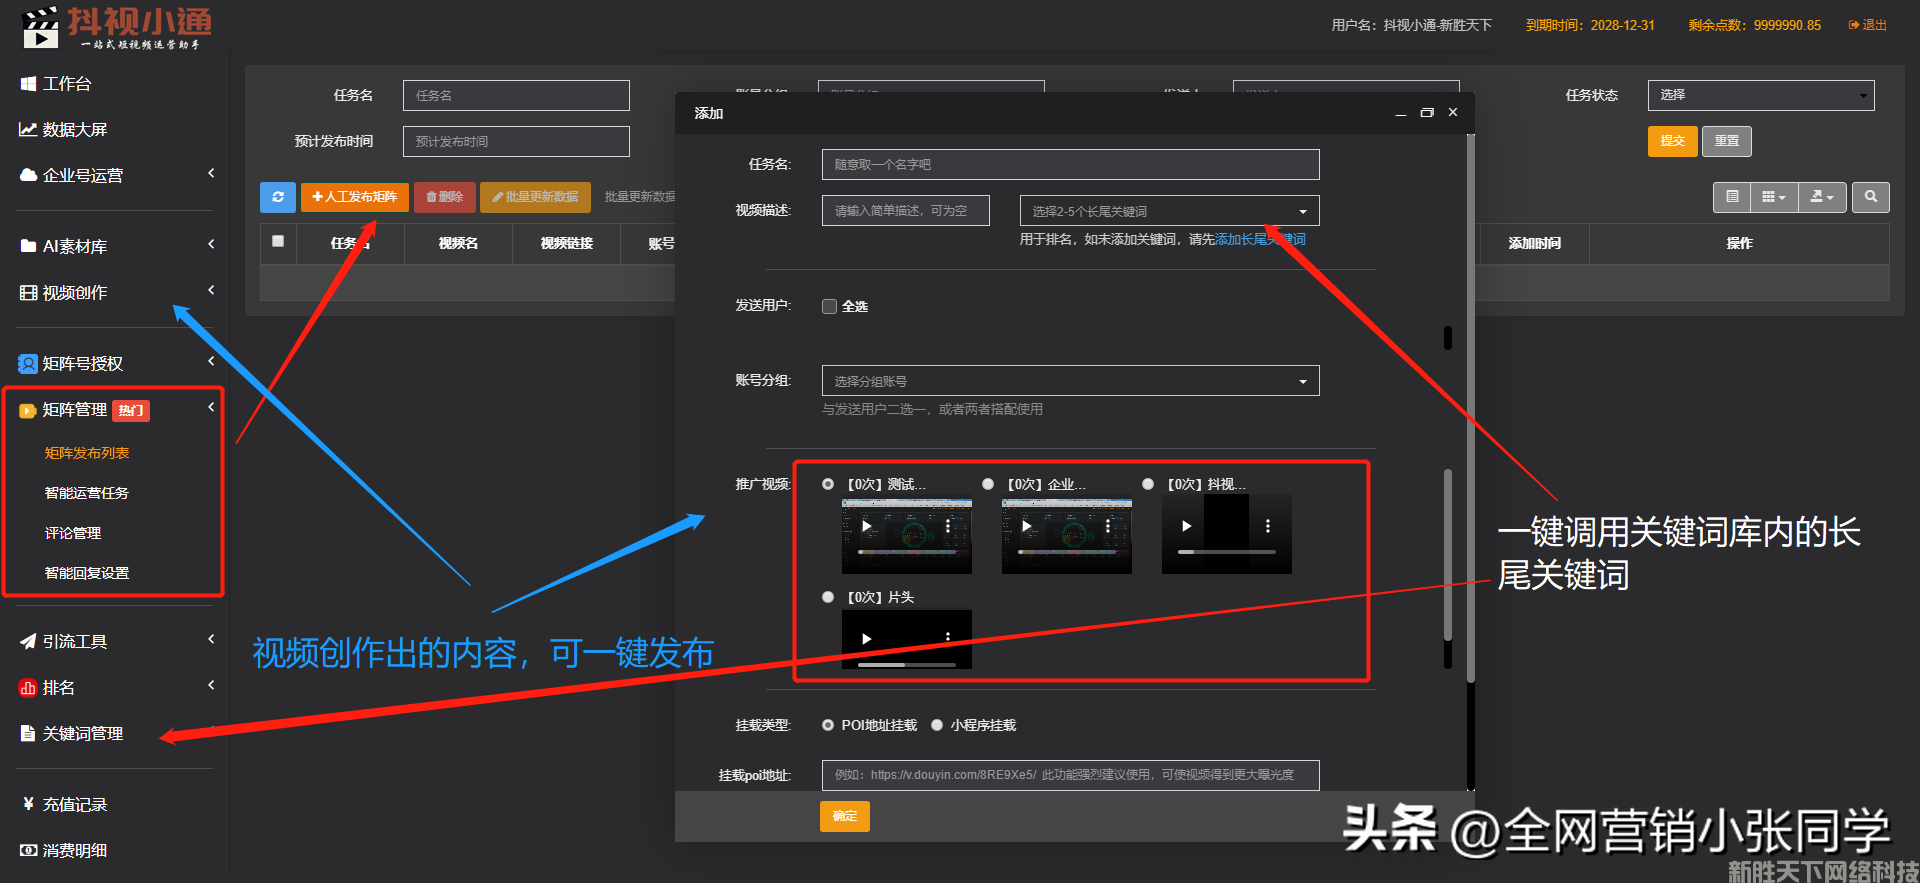Open the long-tail keyword dropdown

coord(1170,211)
